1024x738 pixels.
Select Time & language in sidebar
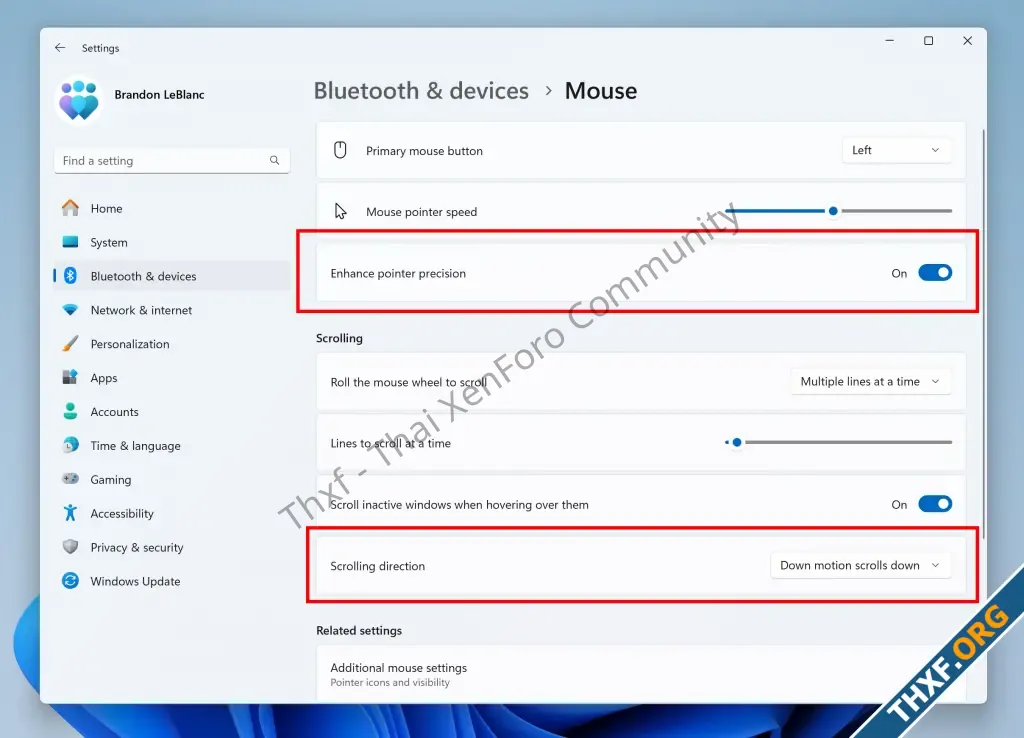(x=172, y=446)
